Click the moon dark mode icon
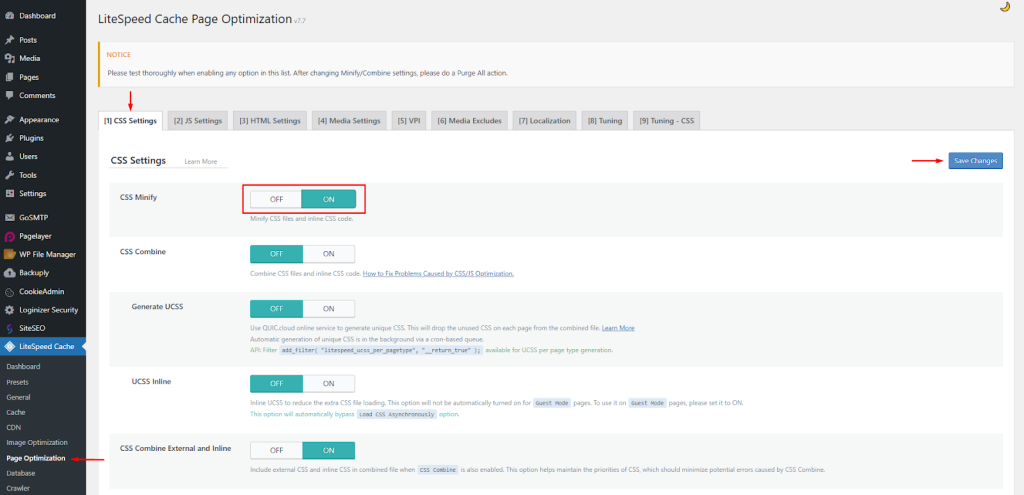This screenshot has height=495, width=1024. click(1004, 7)
